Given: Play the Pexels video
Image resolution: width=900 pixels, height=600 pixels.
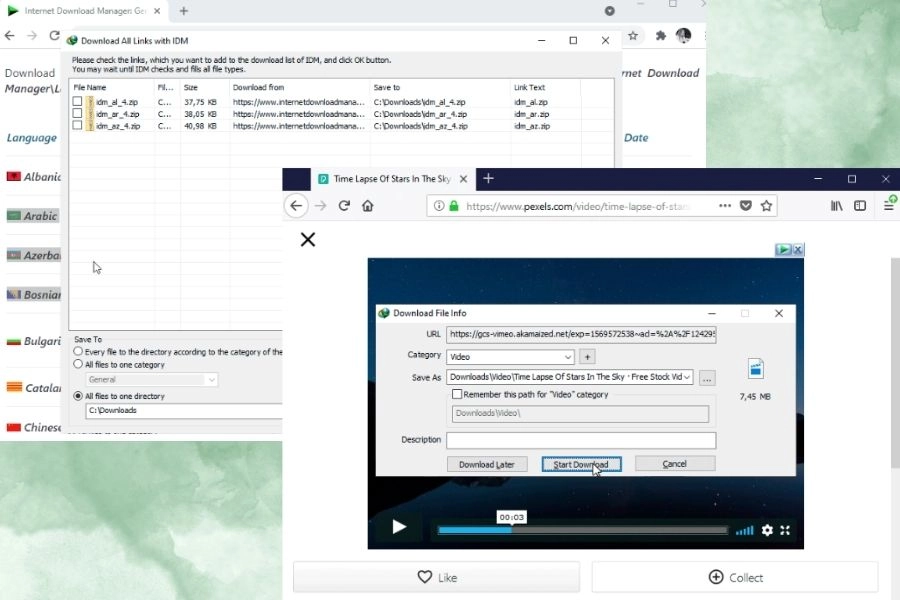Looking at the screenshot, I should pos(399,527).
